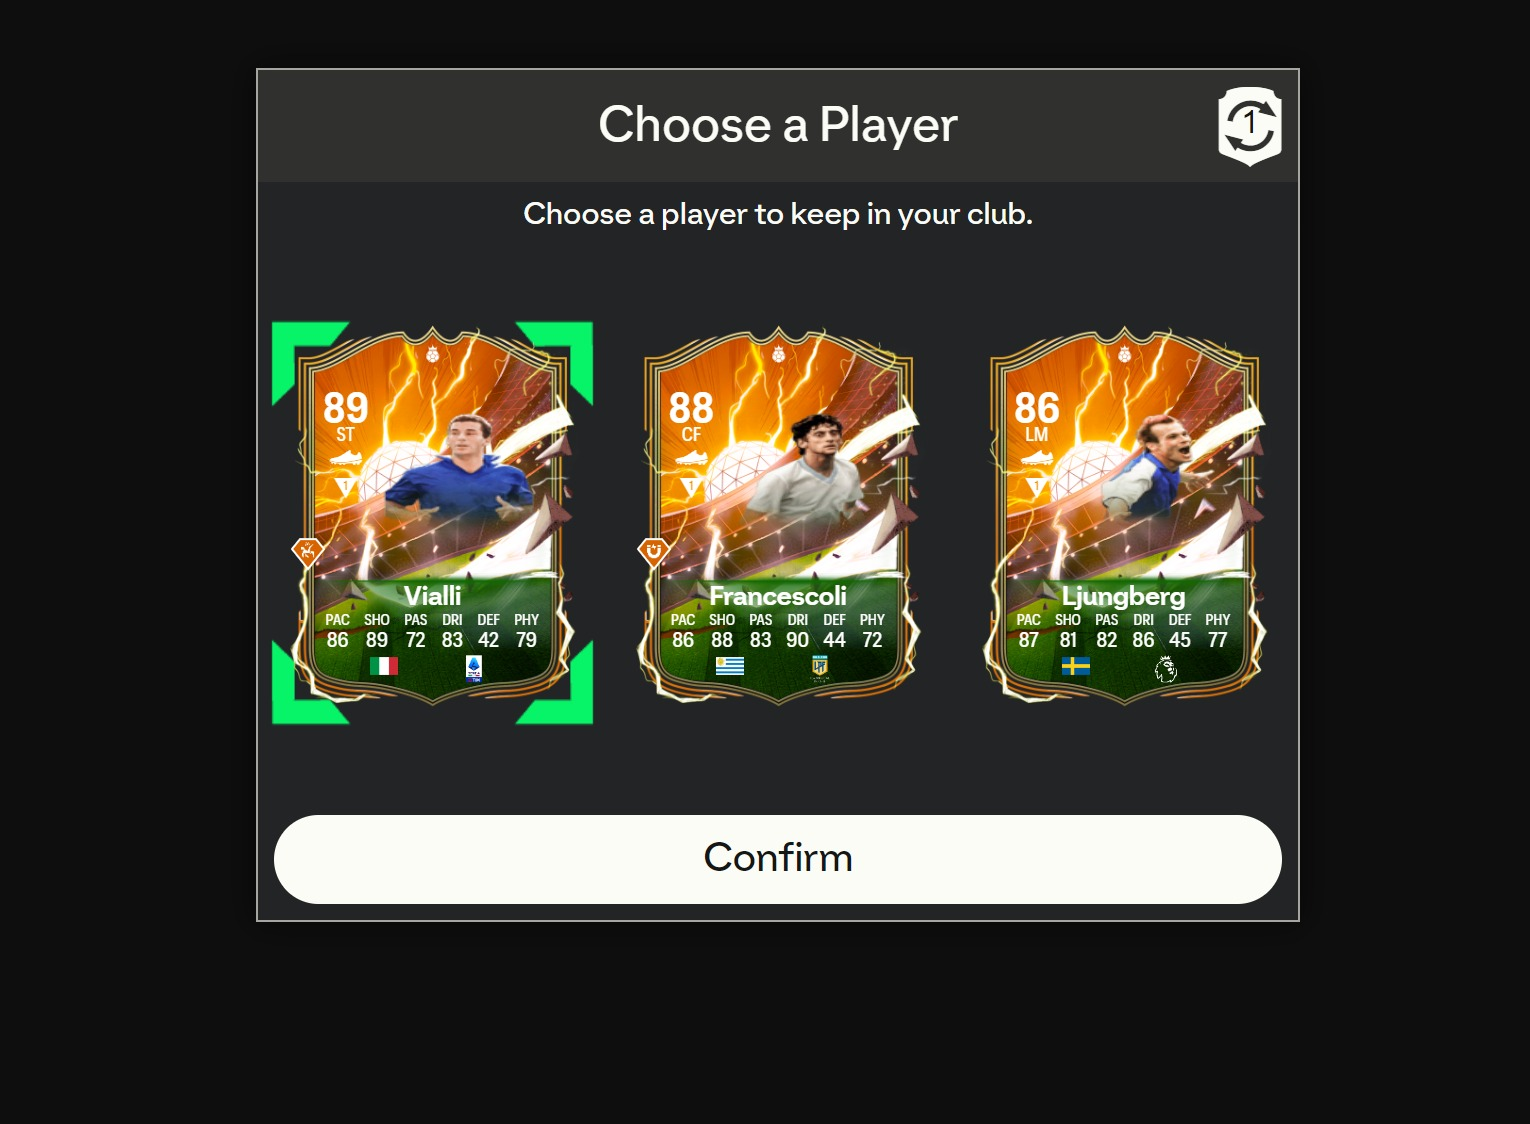
Task: Choose the Francescoli 88 CF card
Action: [778, 517]
